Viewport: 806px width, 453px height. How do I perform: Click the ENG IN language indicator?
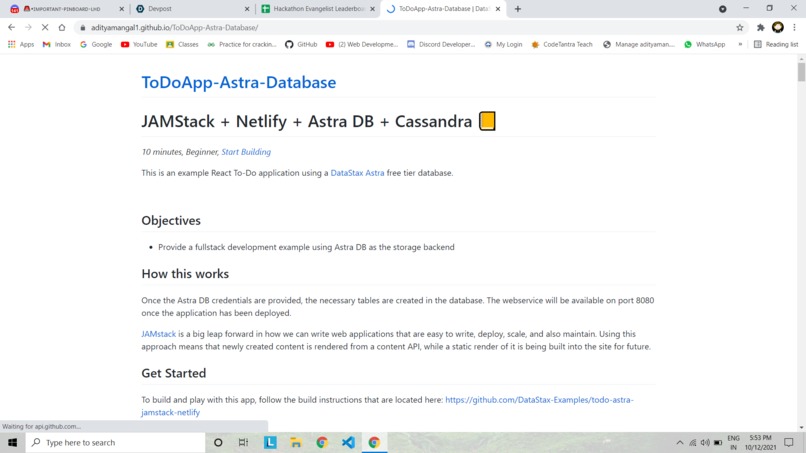click(x=734, y=442)
